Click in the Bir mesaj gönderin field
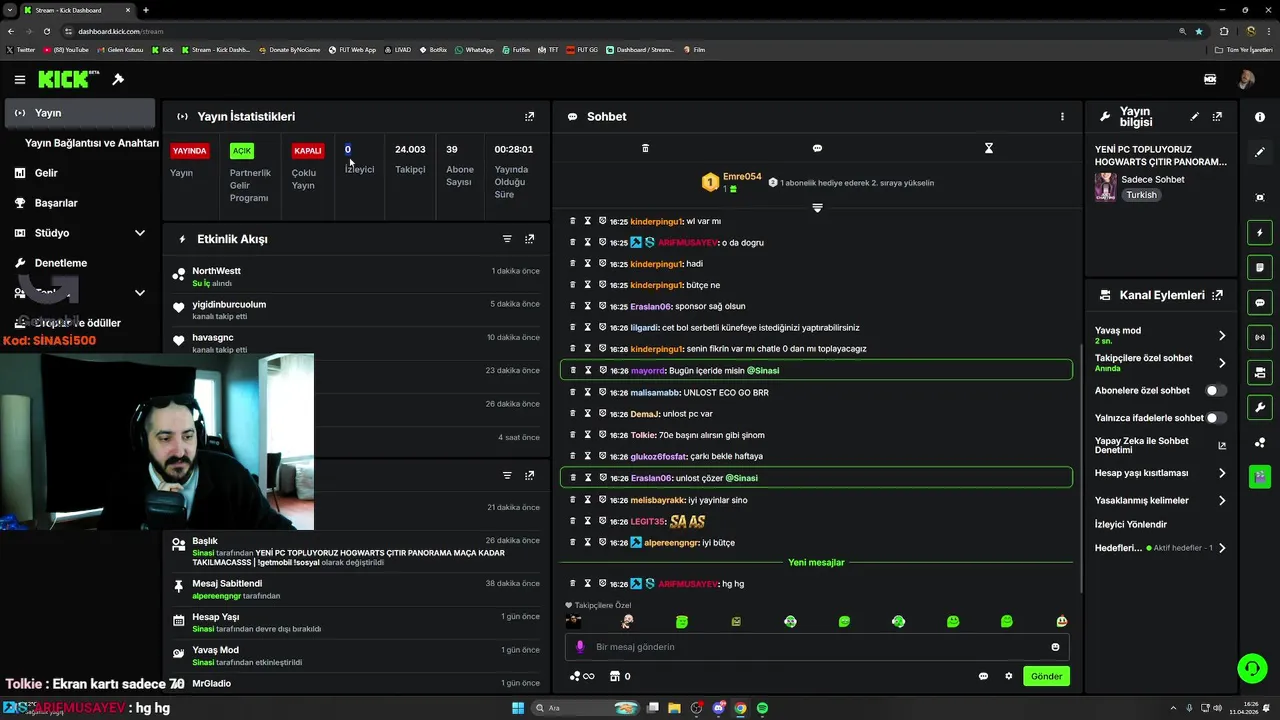Screen dimensions: 1280x720 [816, 647]
